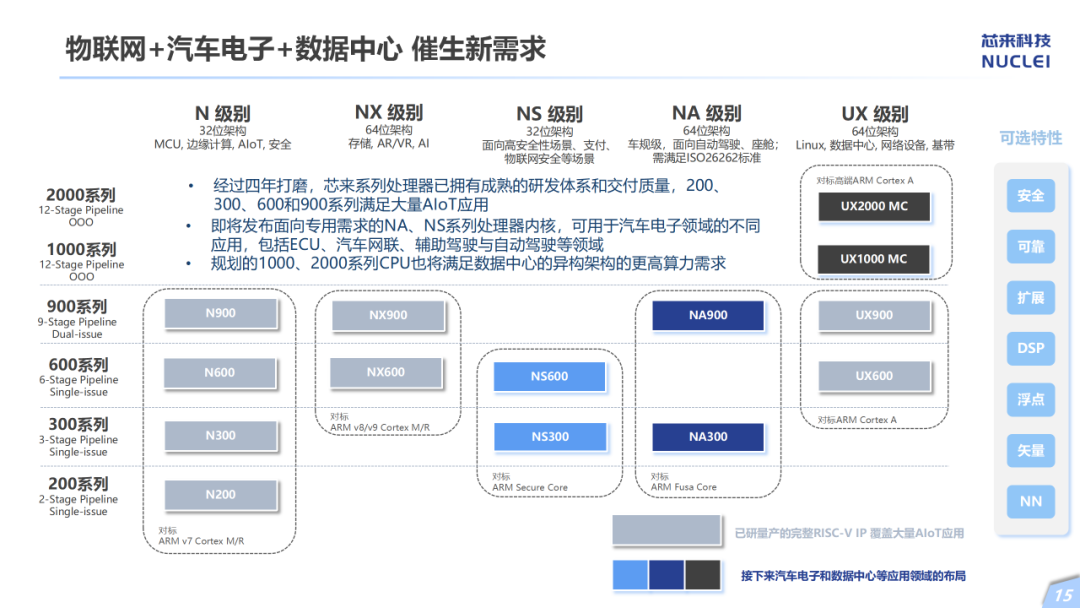The height and width of the screenshot is (608, 1080).
Task: Click legend text 接下来汽车电子和数据中心
Action: tap(853, 576)
